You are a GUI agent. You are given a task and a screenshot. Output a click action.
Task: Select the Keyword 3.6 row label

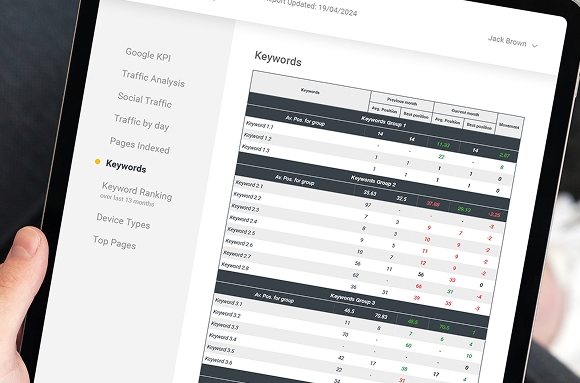click(218, 360)
